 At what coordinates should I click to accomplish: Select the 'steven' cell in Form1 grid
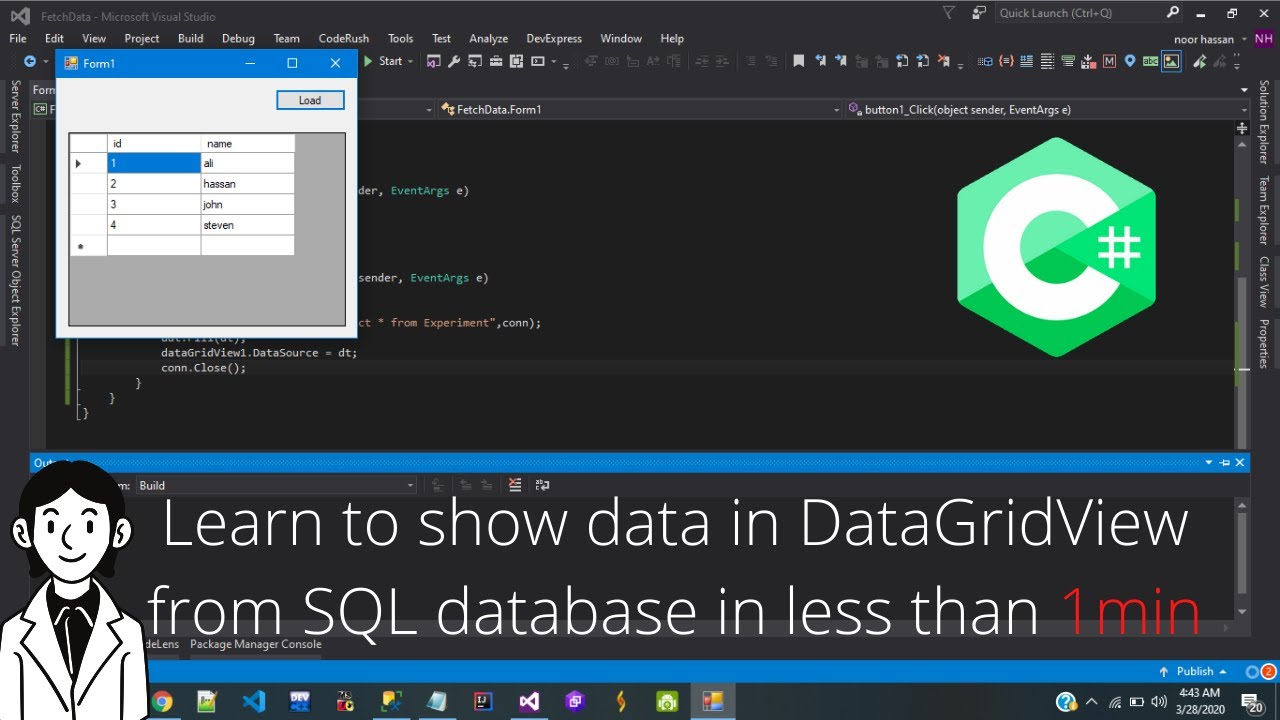(x=248, y=225)
